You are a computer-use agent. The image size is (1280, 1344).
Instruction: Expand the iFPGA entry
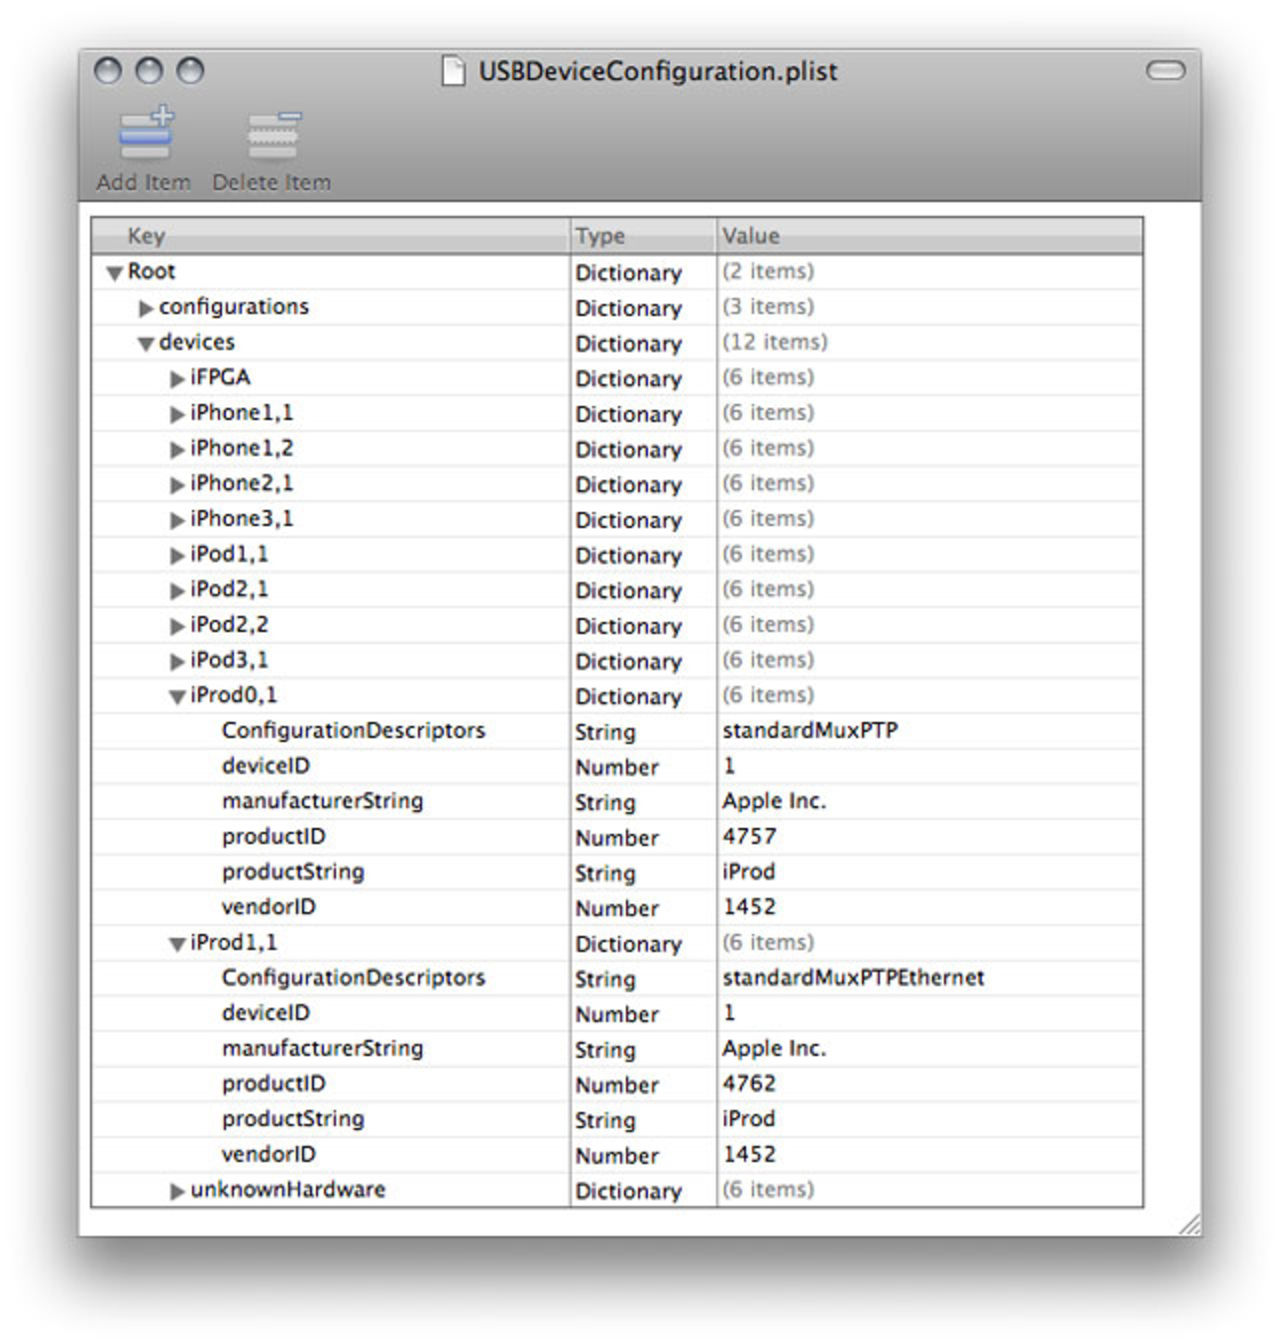[177, 379]
